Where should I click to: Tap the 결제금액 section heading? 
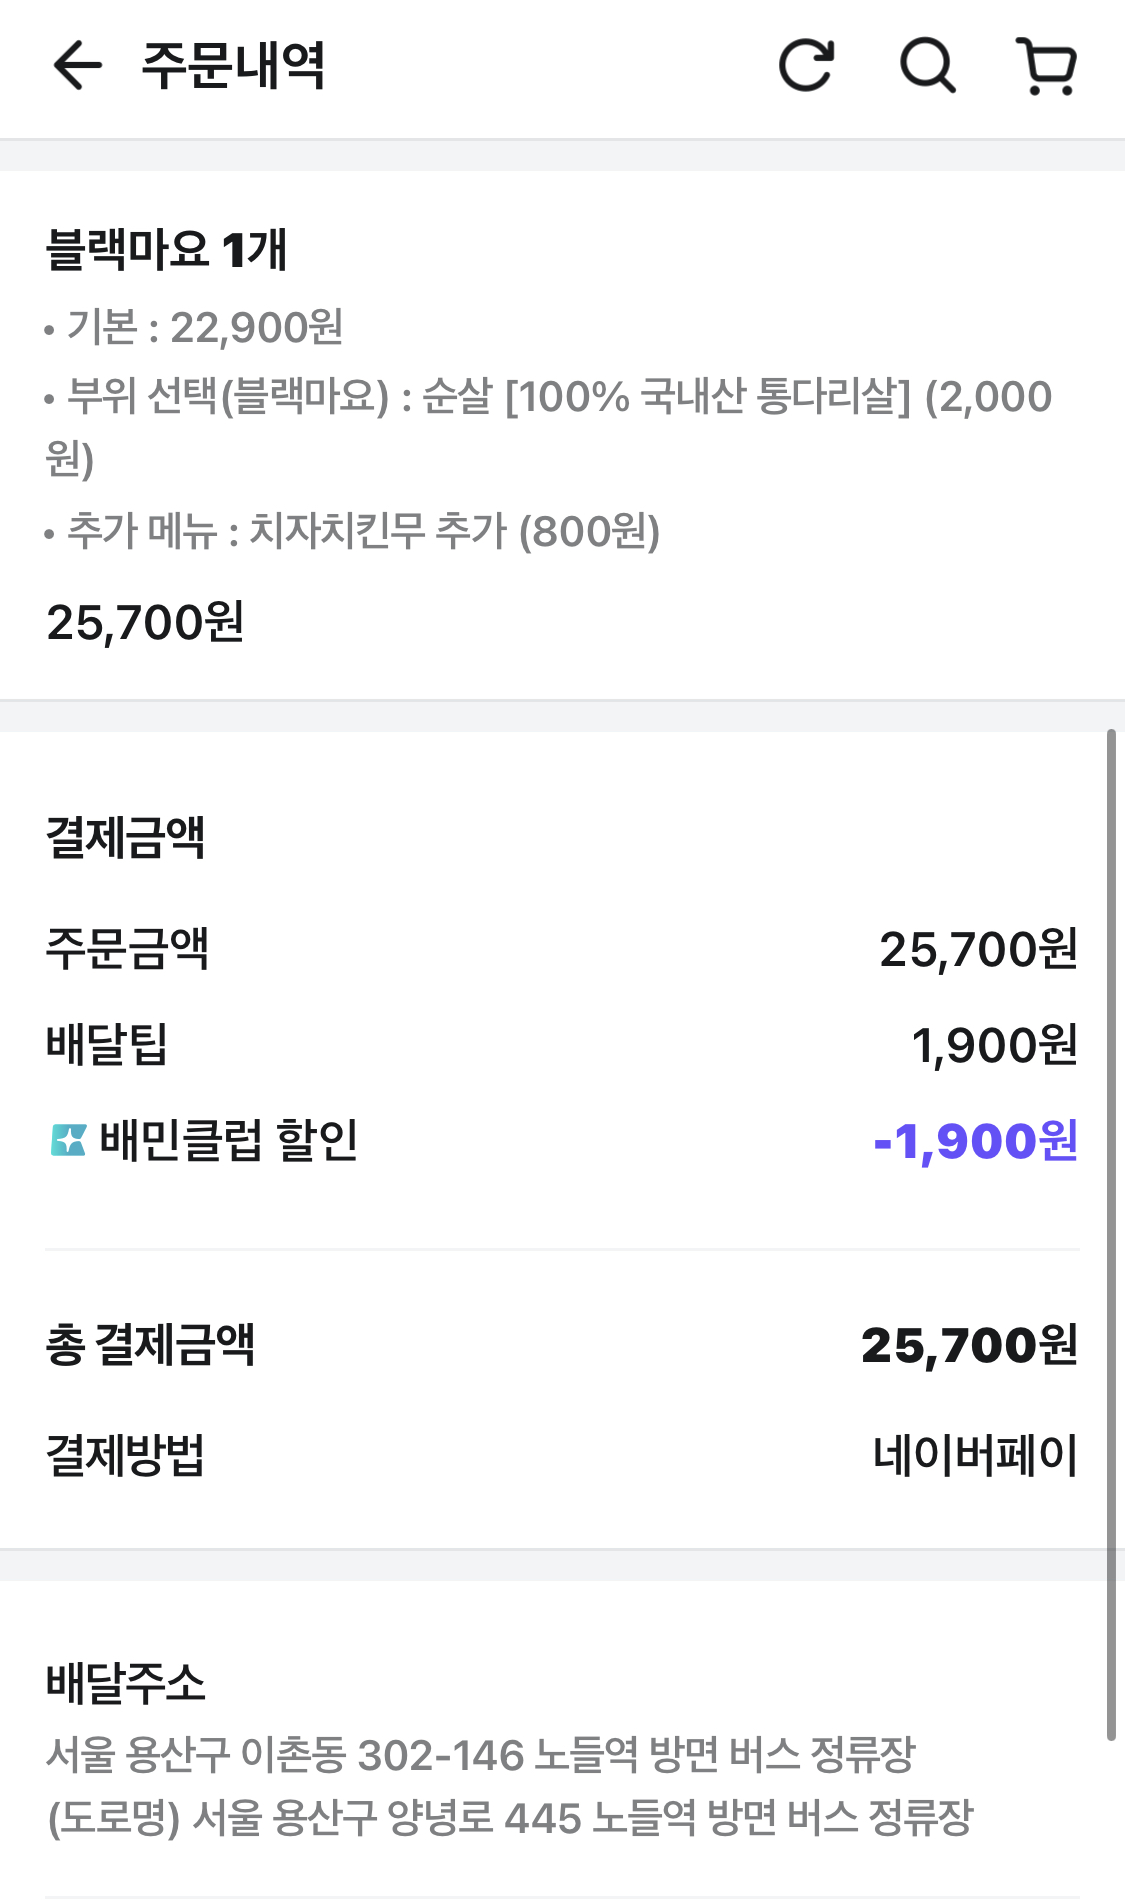[126, 838]
